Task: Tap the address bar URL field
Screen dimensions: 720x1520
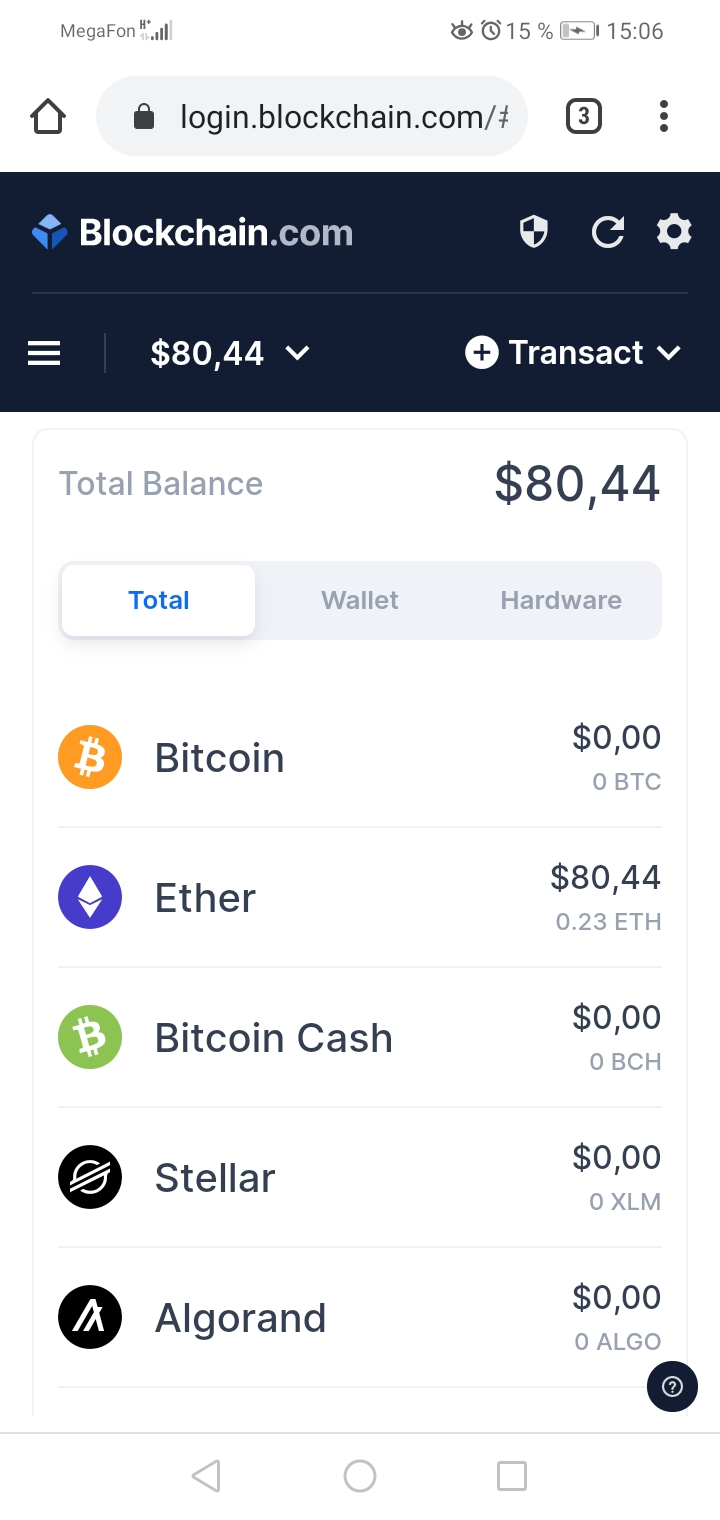Action: (330, 117)
